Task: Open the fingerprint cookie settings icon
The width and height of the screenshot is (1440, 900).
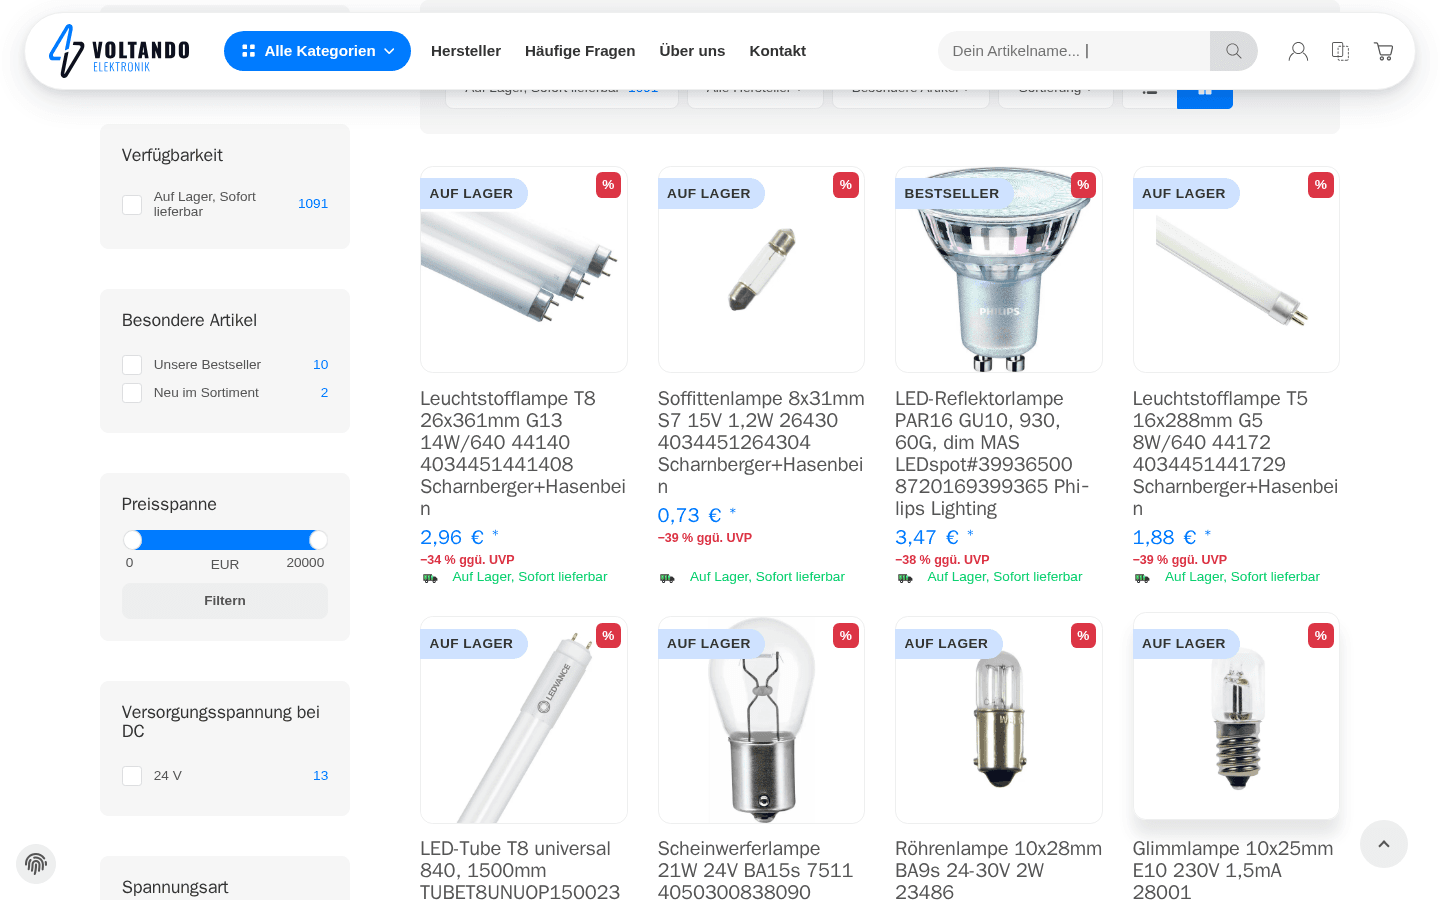Action: pos(36,864)
